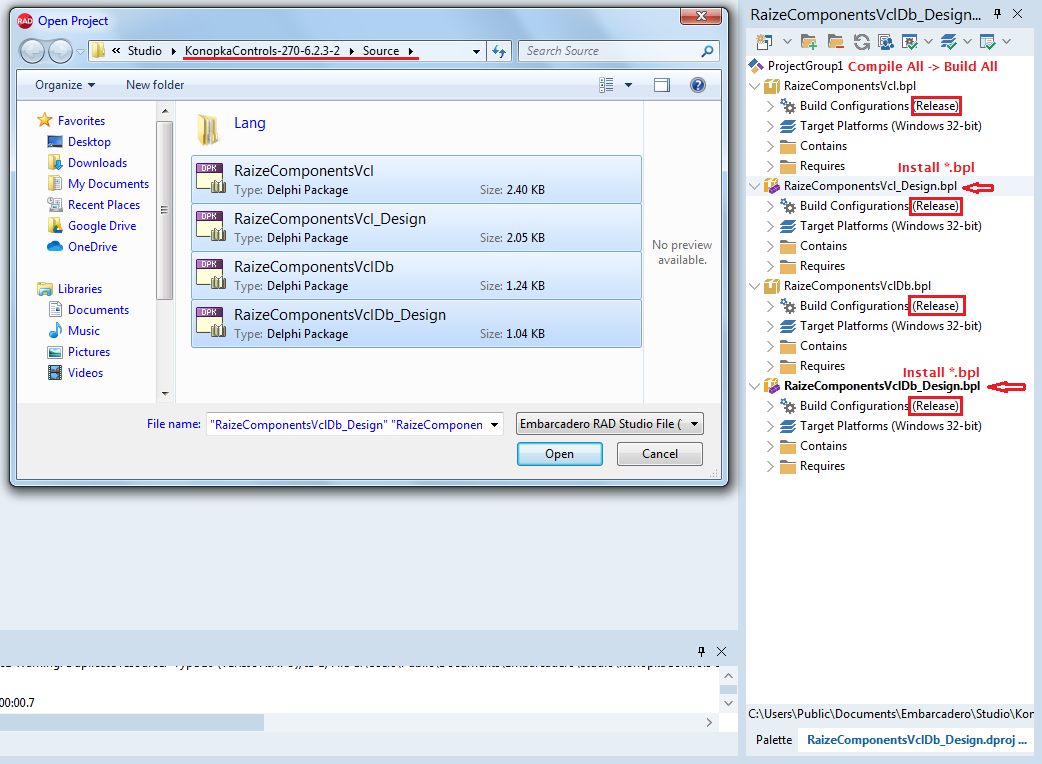Select the RaizeComponentsVcl_Design package file
The height and width of the screenshot is (764, 1042).
pos(416,227)
